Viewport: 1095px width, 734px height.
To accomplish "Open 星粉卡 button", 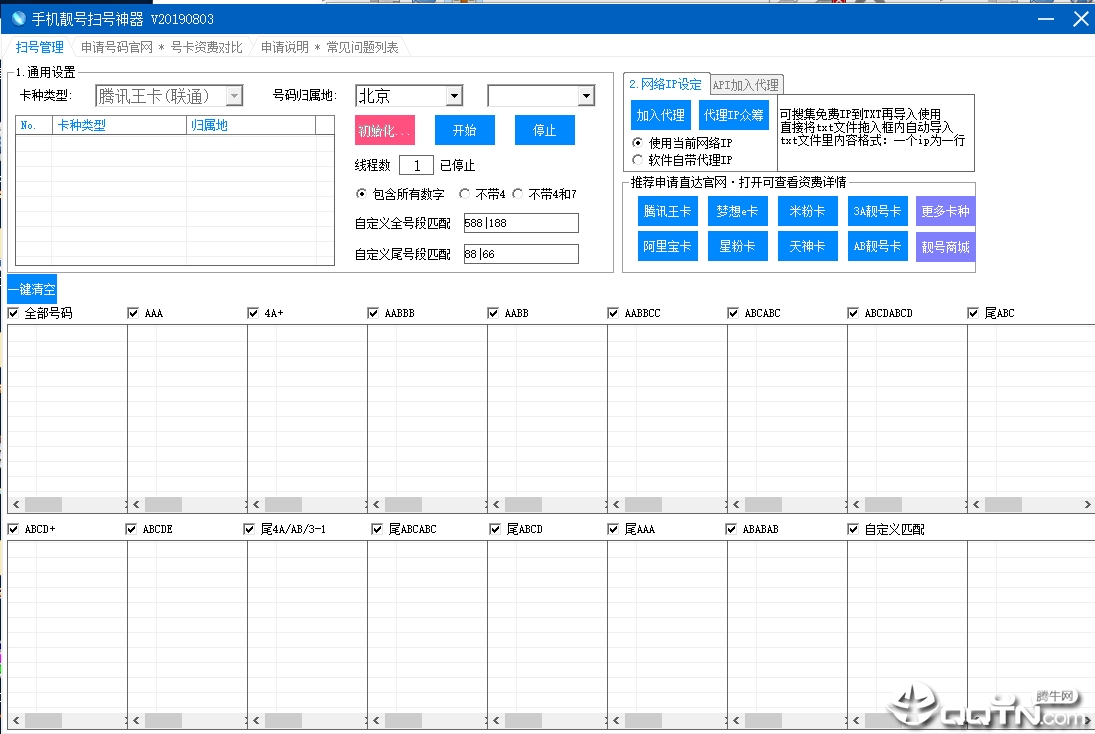I will coord(737,247).
